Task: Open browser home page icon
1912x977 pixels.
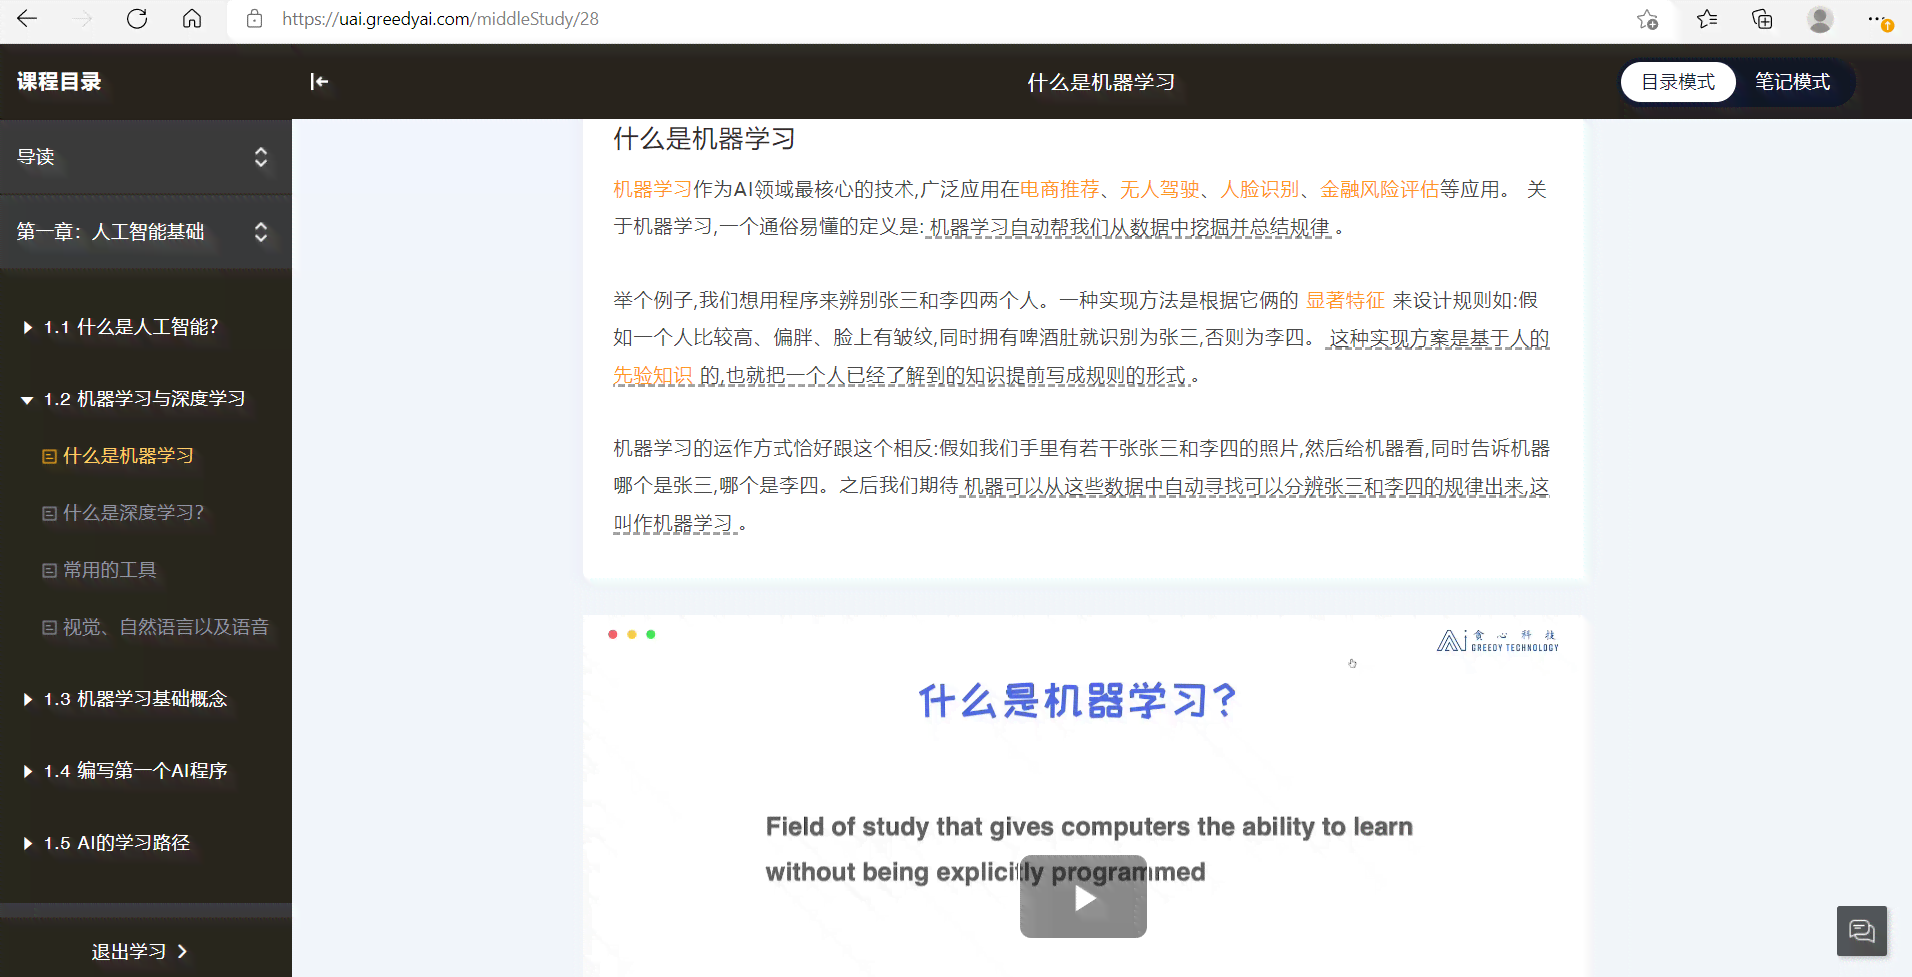Action: click(x=192, y=19)
